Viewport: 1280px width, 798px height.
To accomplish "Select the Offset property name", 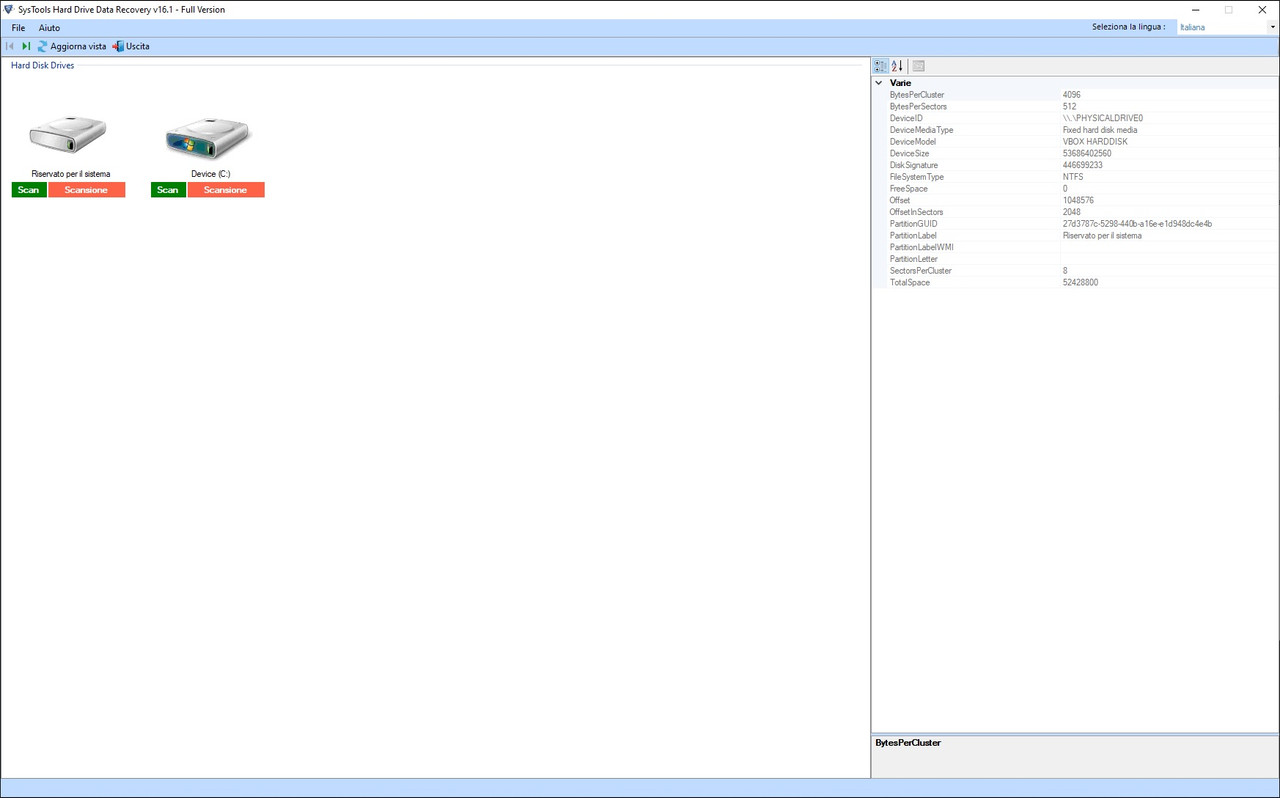I will (x=901, y=200).
